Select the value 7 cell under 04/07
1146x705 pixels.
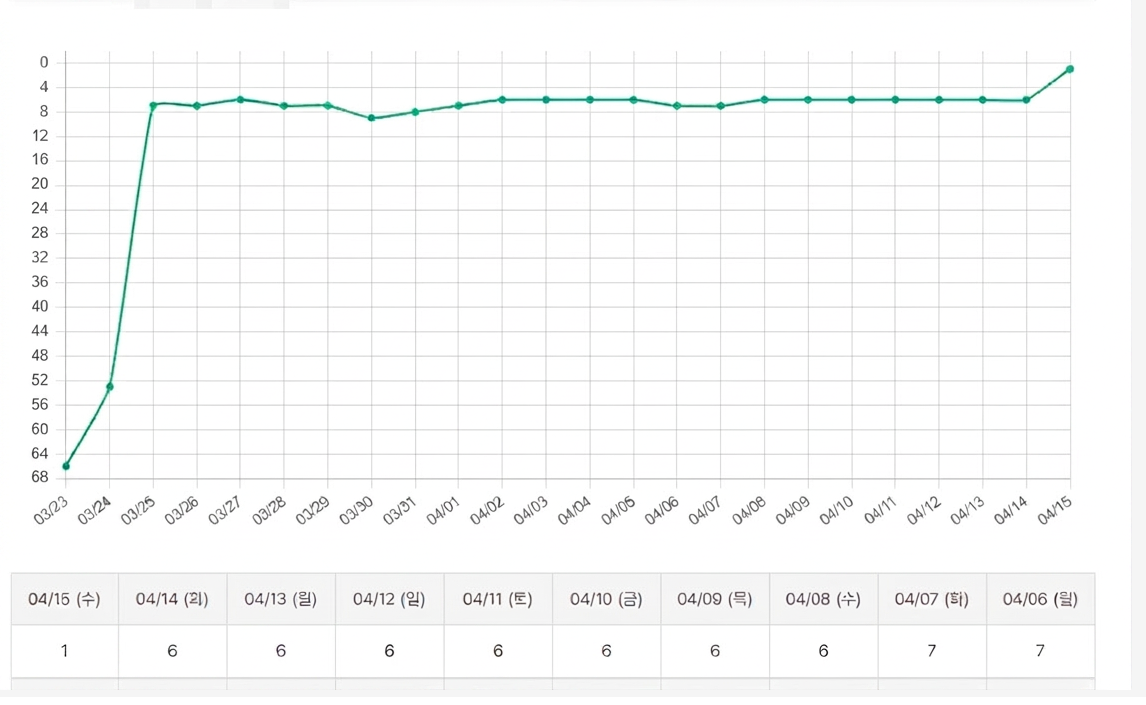tap(932, 651)
